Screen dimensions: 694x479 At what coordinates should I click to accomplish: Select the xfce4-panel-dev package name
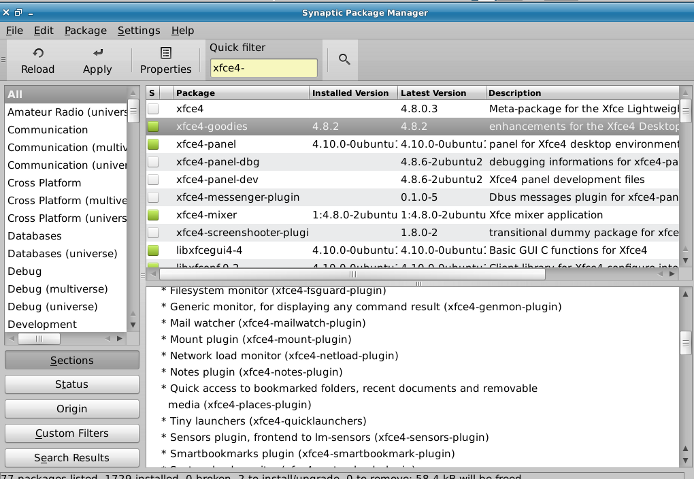point(217,179)
